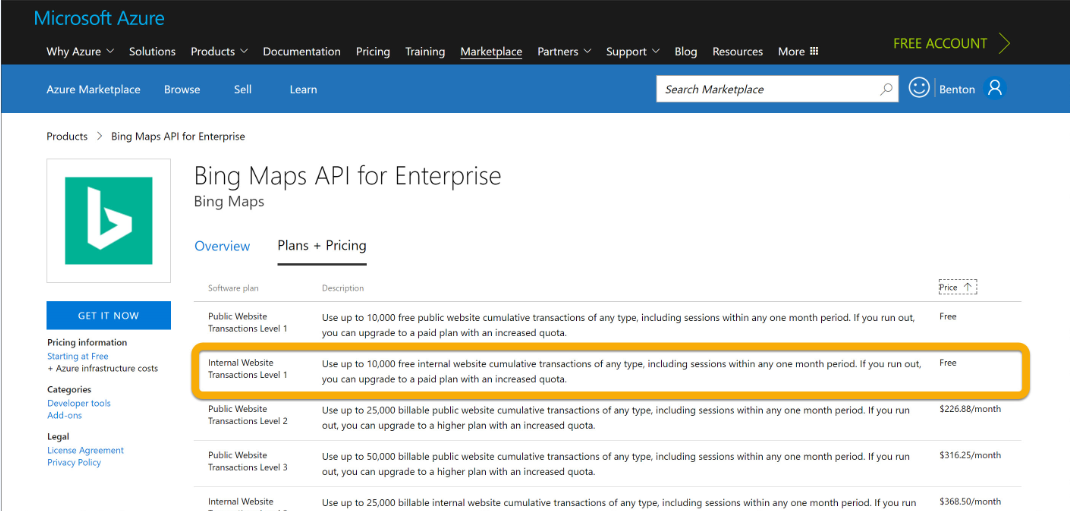Viewport: 1070px width, 511px height.
Task: Click the Software plan column header
Action: (233, 288)
